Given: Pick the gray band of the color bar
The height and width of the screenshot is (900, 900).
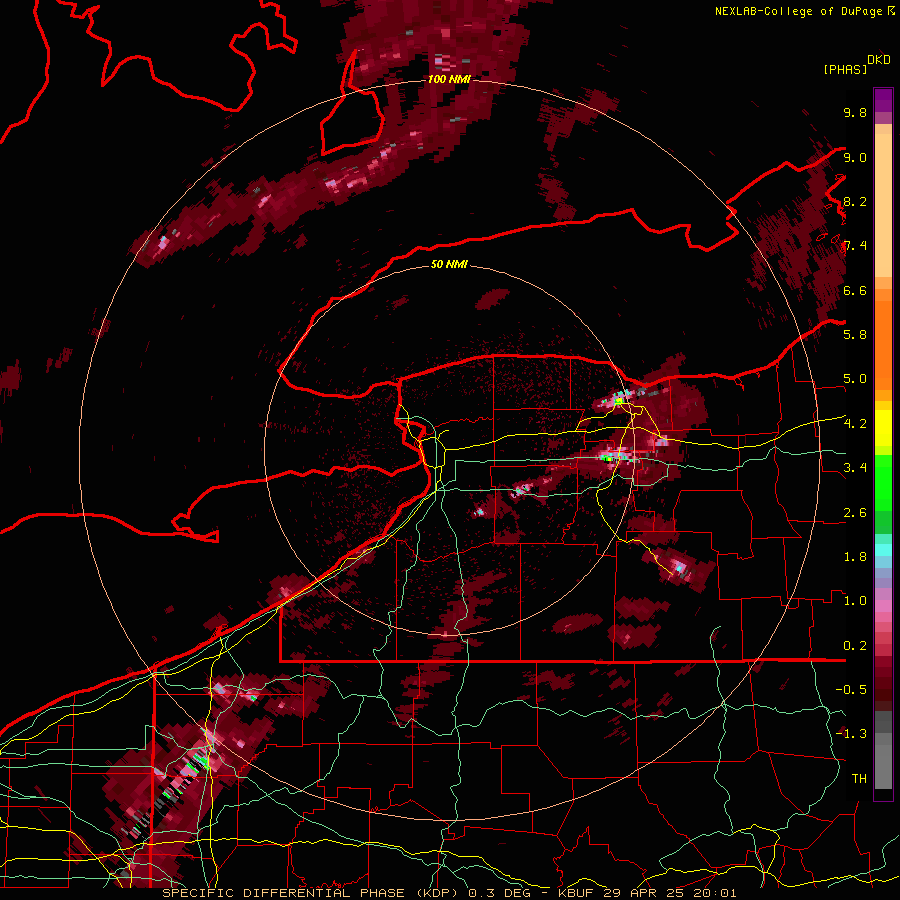Looking at the screenshot, I should click(883, 750).
